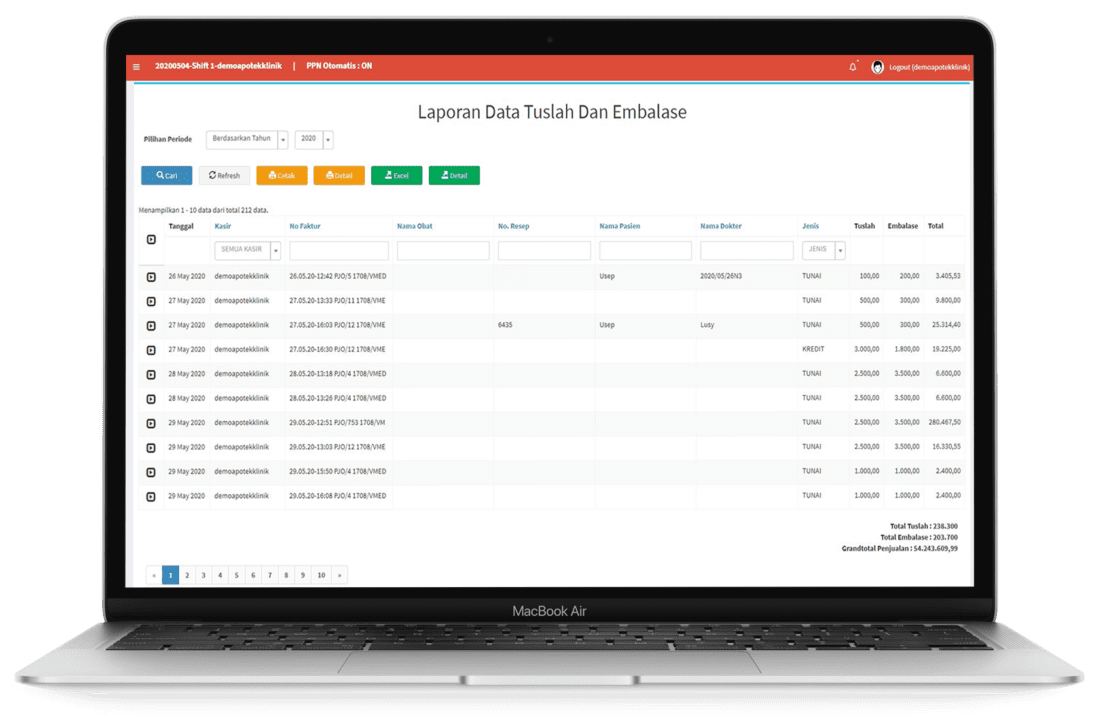Click the Nama Pasien filter input field

coord(645,249)
